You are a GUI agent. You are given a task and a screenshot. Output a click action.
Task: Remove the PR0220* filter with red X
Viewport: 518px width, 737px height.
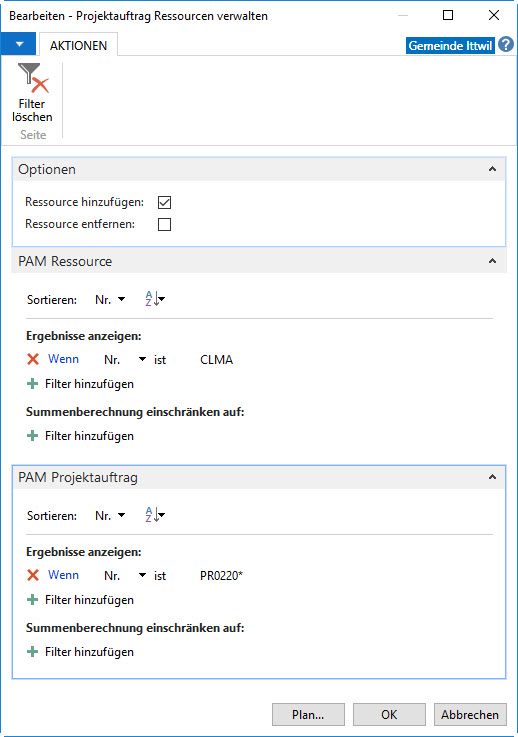pos(33,575)
